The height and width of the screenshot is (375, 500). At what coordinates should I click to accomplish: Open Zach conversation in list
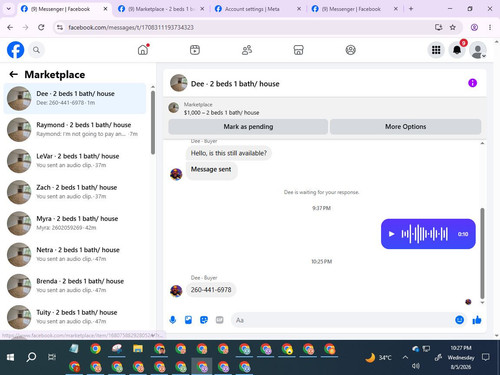75,192
